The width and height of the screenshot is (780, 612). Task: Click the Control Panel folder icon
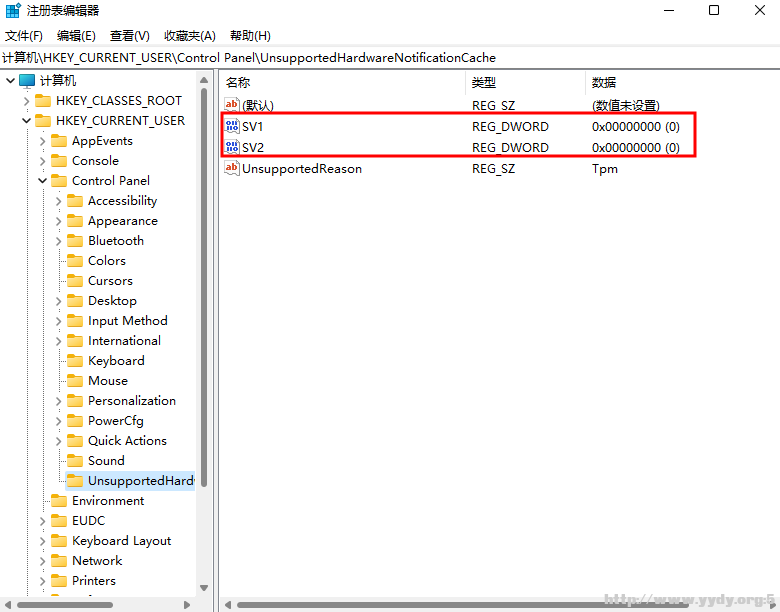[59, 181]
